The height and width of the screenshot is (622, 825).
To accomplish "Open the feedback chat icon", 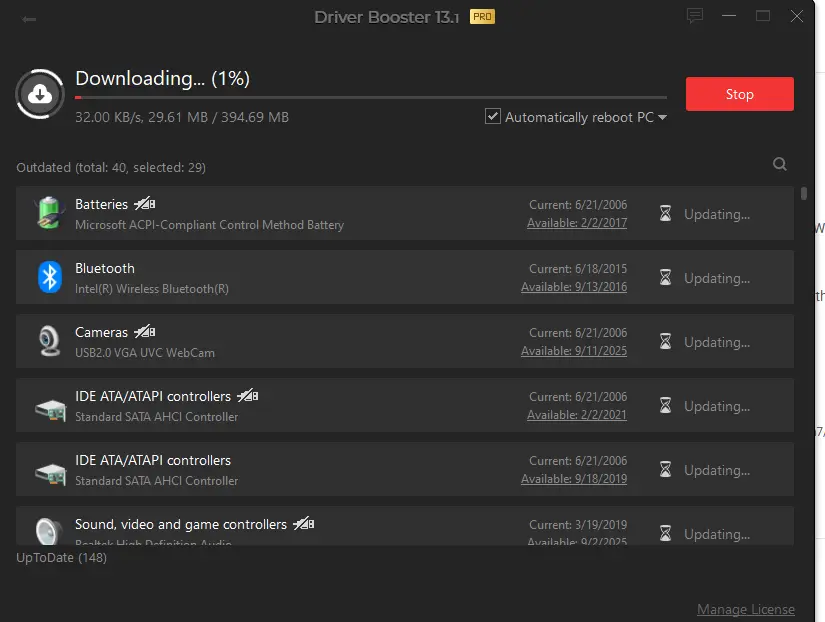I will click(695, 16).
